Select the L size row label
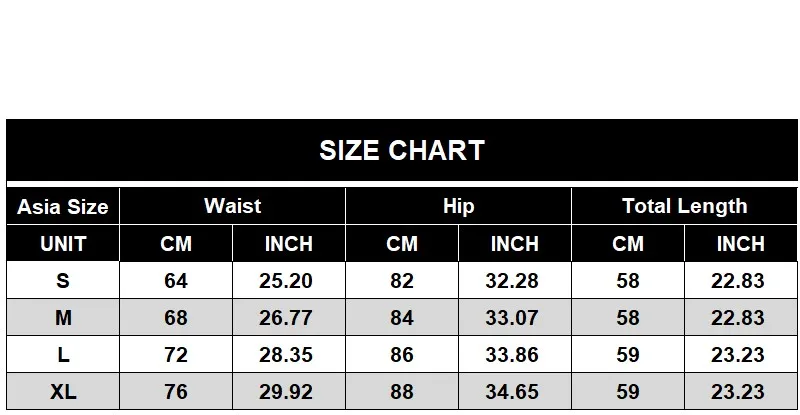Viewport: 800px width, 415px height. (x=63, y=354)
